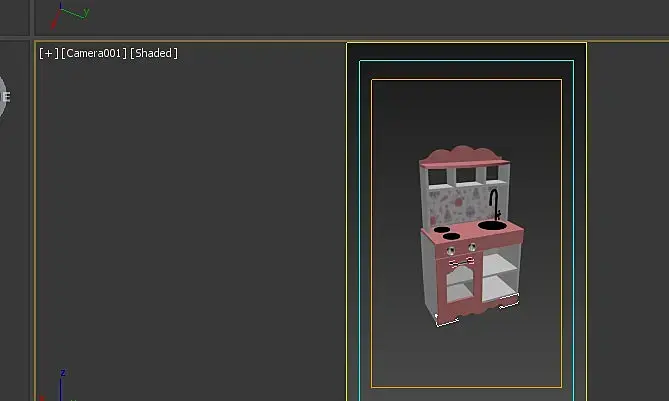
Task: Open the Shaded viewport shading menu
Action: [x=154, y=53]
